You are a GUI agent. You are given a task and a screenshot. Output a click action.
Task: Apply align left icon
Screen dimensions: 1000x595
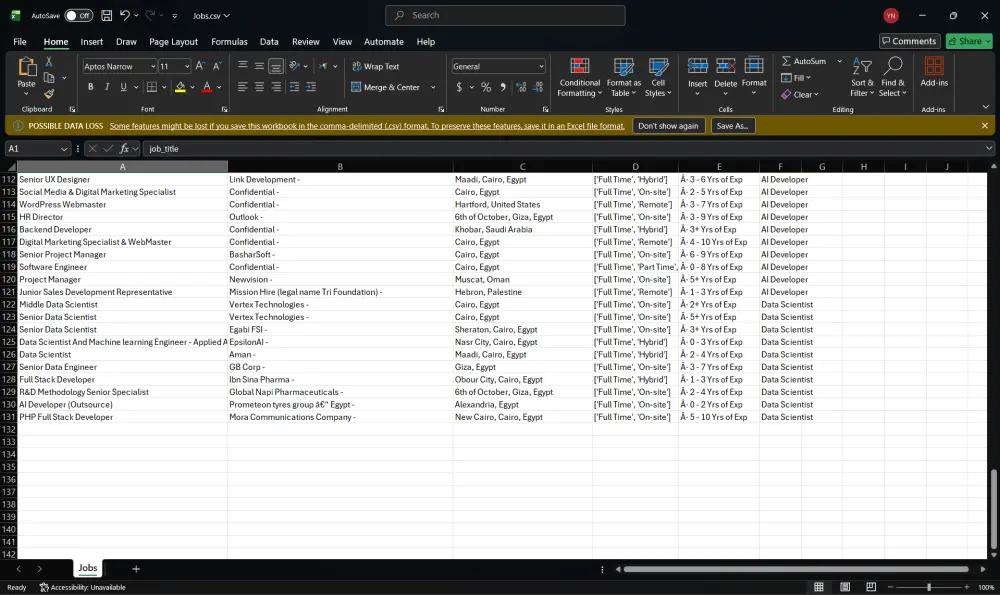[x=242, y=87]
